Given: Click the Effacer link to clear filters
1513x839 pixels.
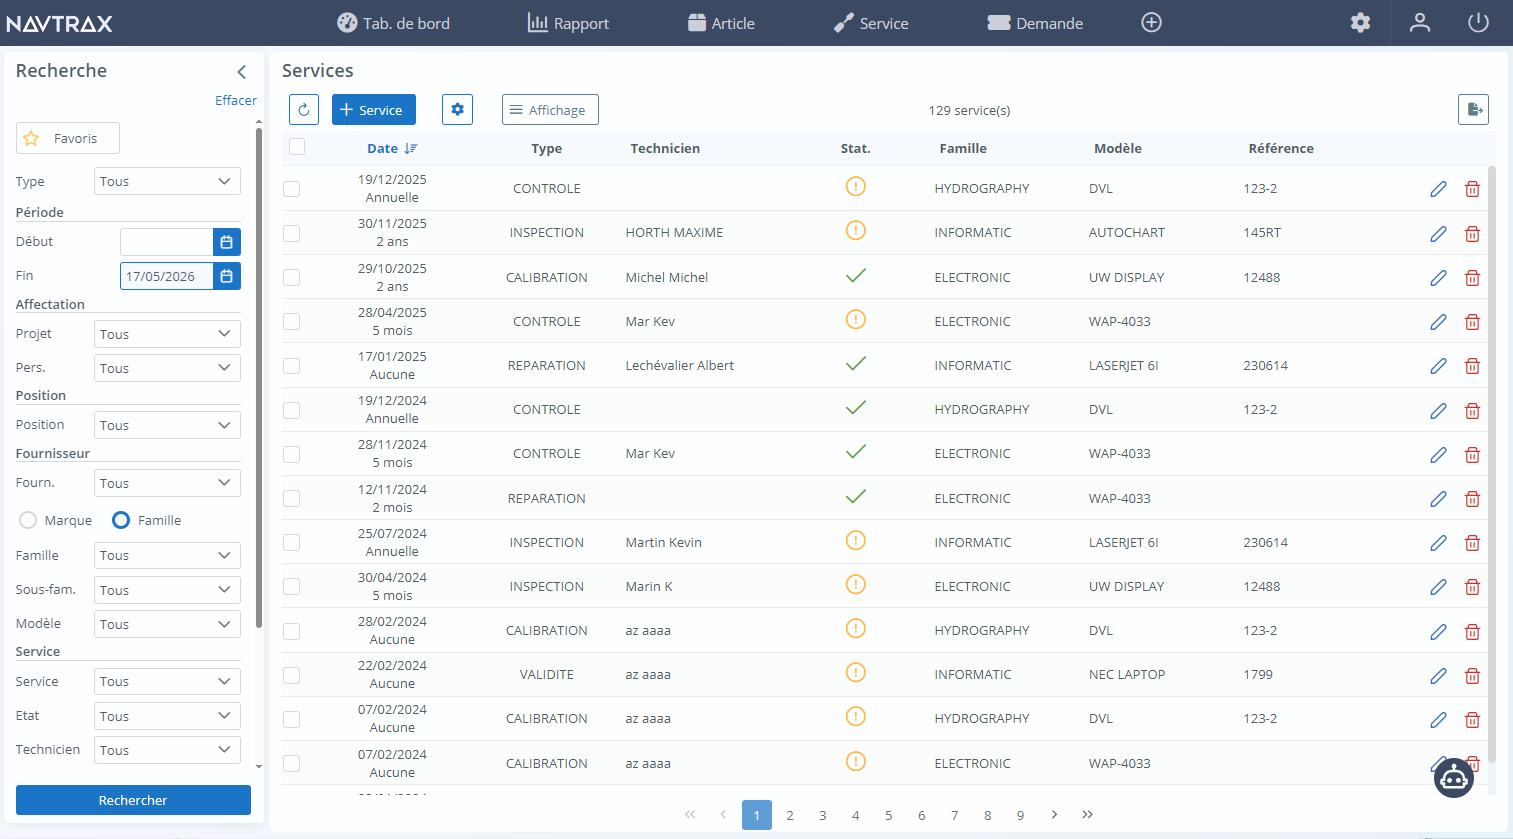Looking at the screenshot, I should point(236,100).
